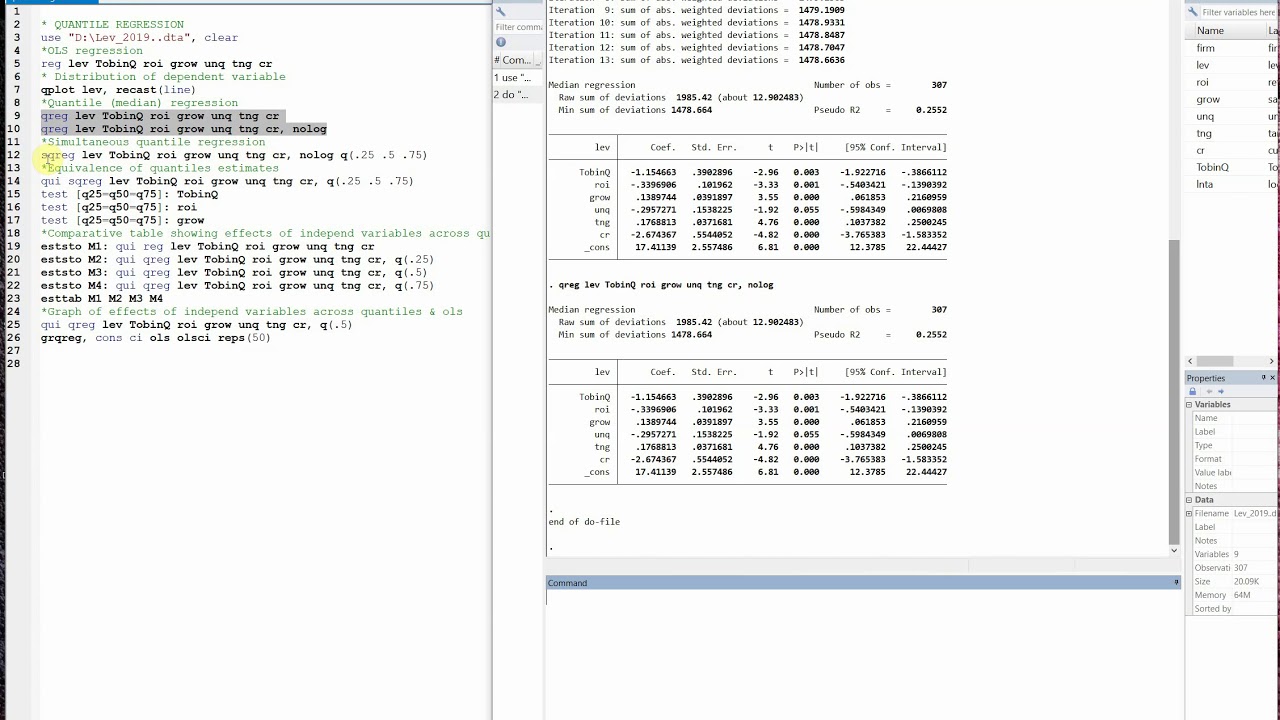1280x720 pixels.
Task: Select variable grow in the Variables list
Action: coord(1232,99)
